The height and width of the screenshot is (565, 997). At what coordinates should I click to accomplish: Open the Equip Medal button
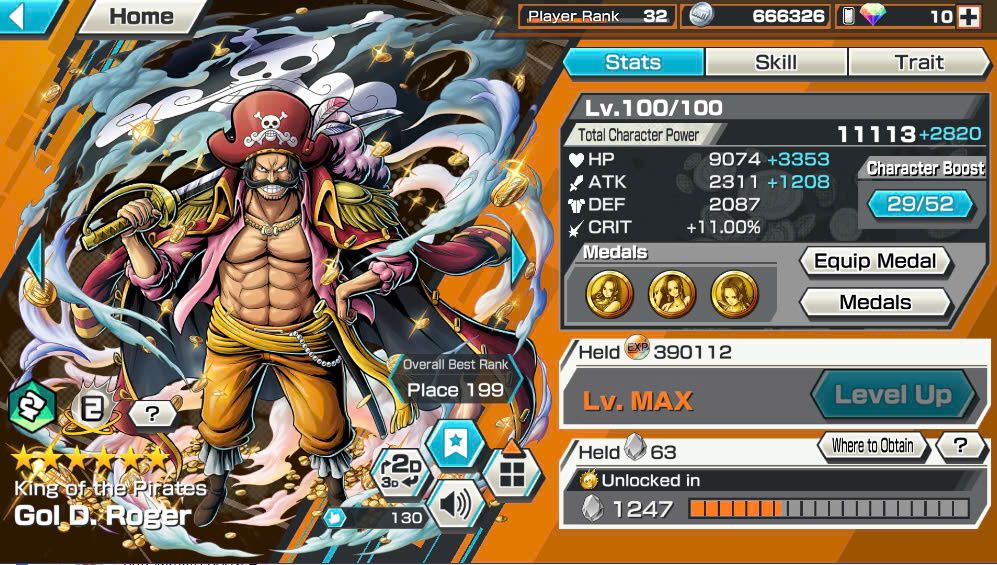click(875, 261)
